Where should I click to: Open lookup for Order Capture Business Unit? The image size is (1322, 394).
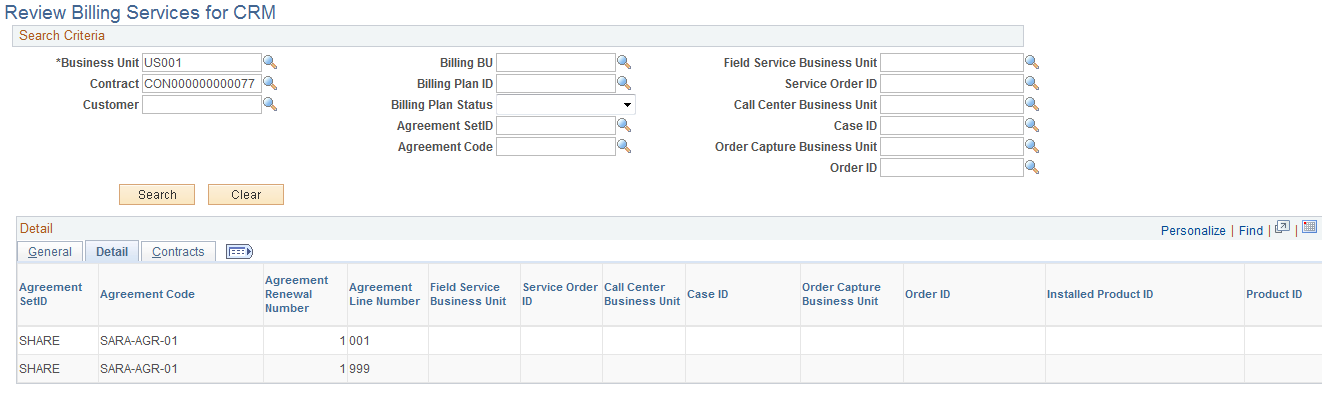[x=1032, y=147]
